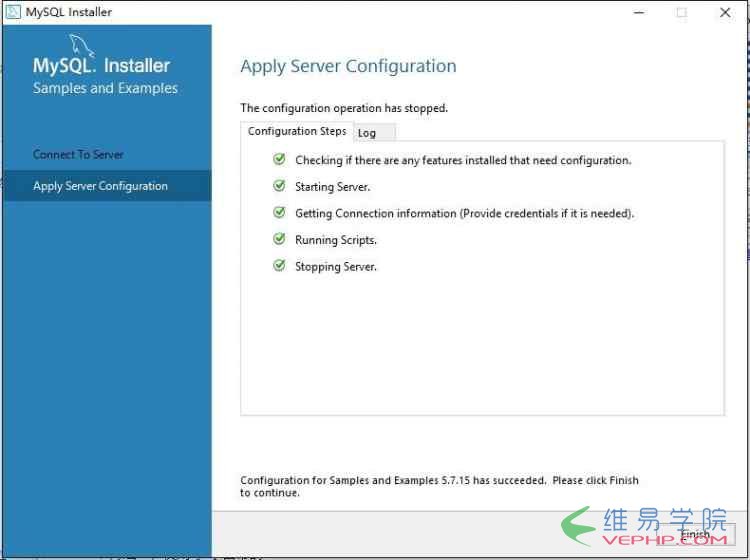Click green checkmark beside Stopping Server
Image resolution: width=750 pixels, height=560 pixels.
tap(279, 265)
